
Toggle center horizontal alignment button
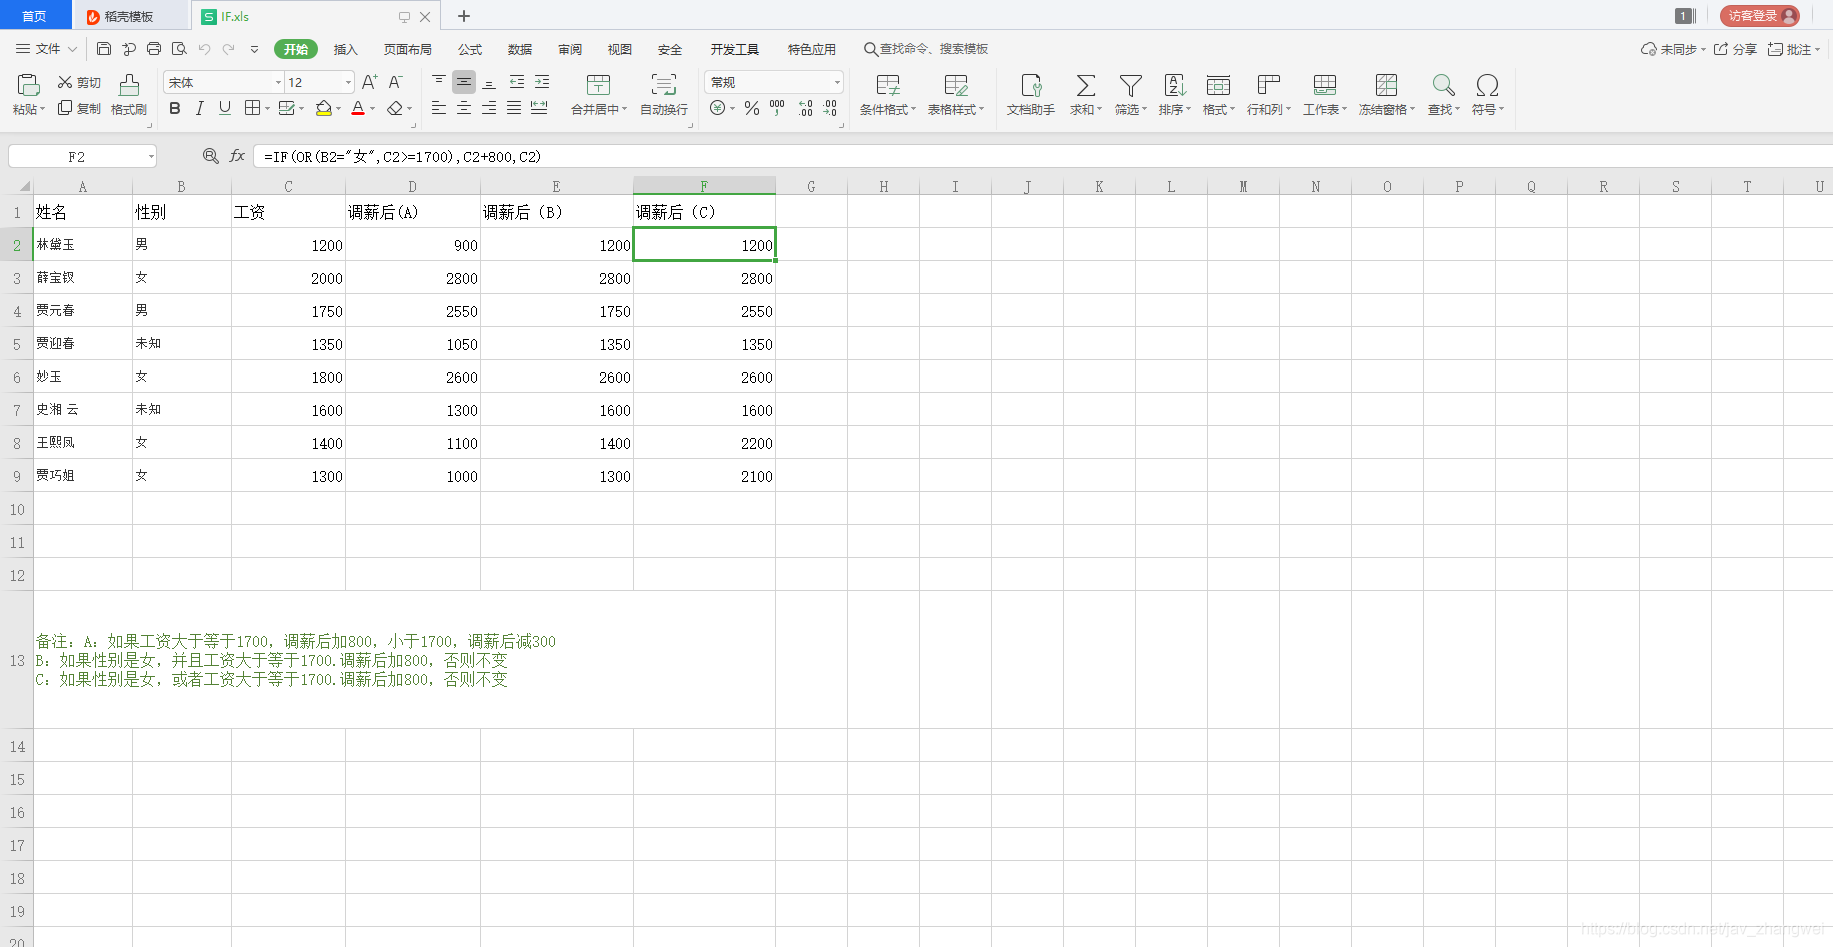click(464, 108)
